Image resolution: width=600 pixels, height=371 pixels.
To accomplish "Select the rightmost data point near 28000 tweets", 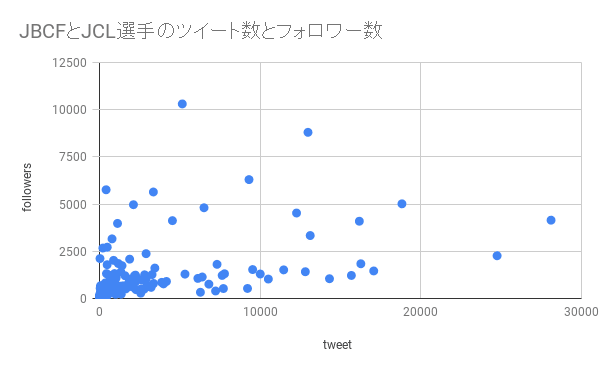I will pyautogui.click(x=551, y=220).
